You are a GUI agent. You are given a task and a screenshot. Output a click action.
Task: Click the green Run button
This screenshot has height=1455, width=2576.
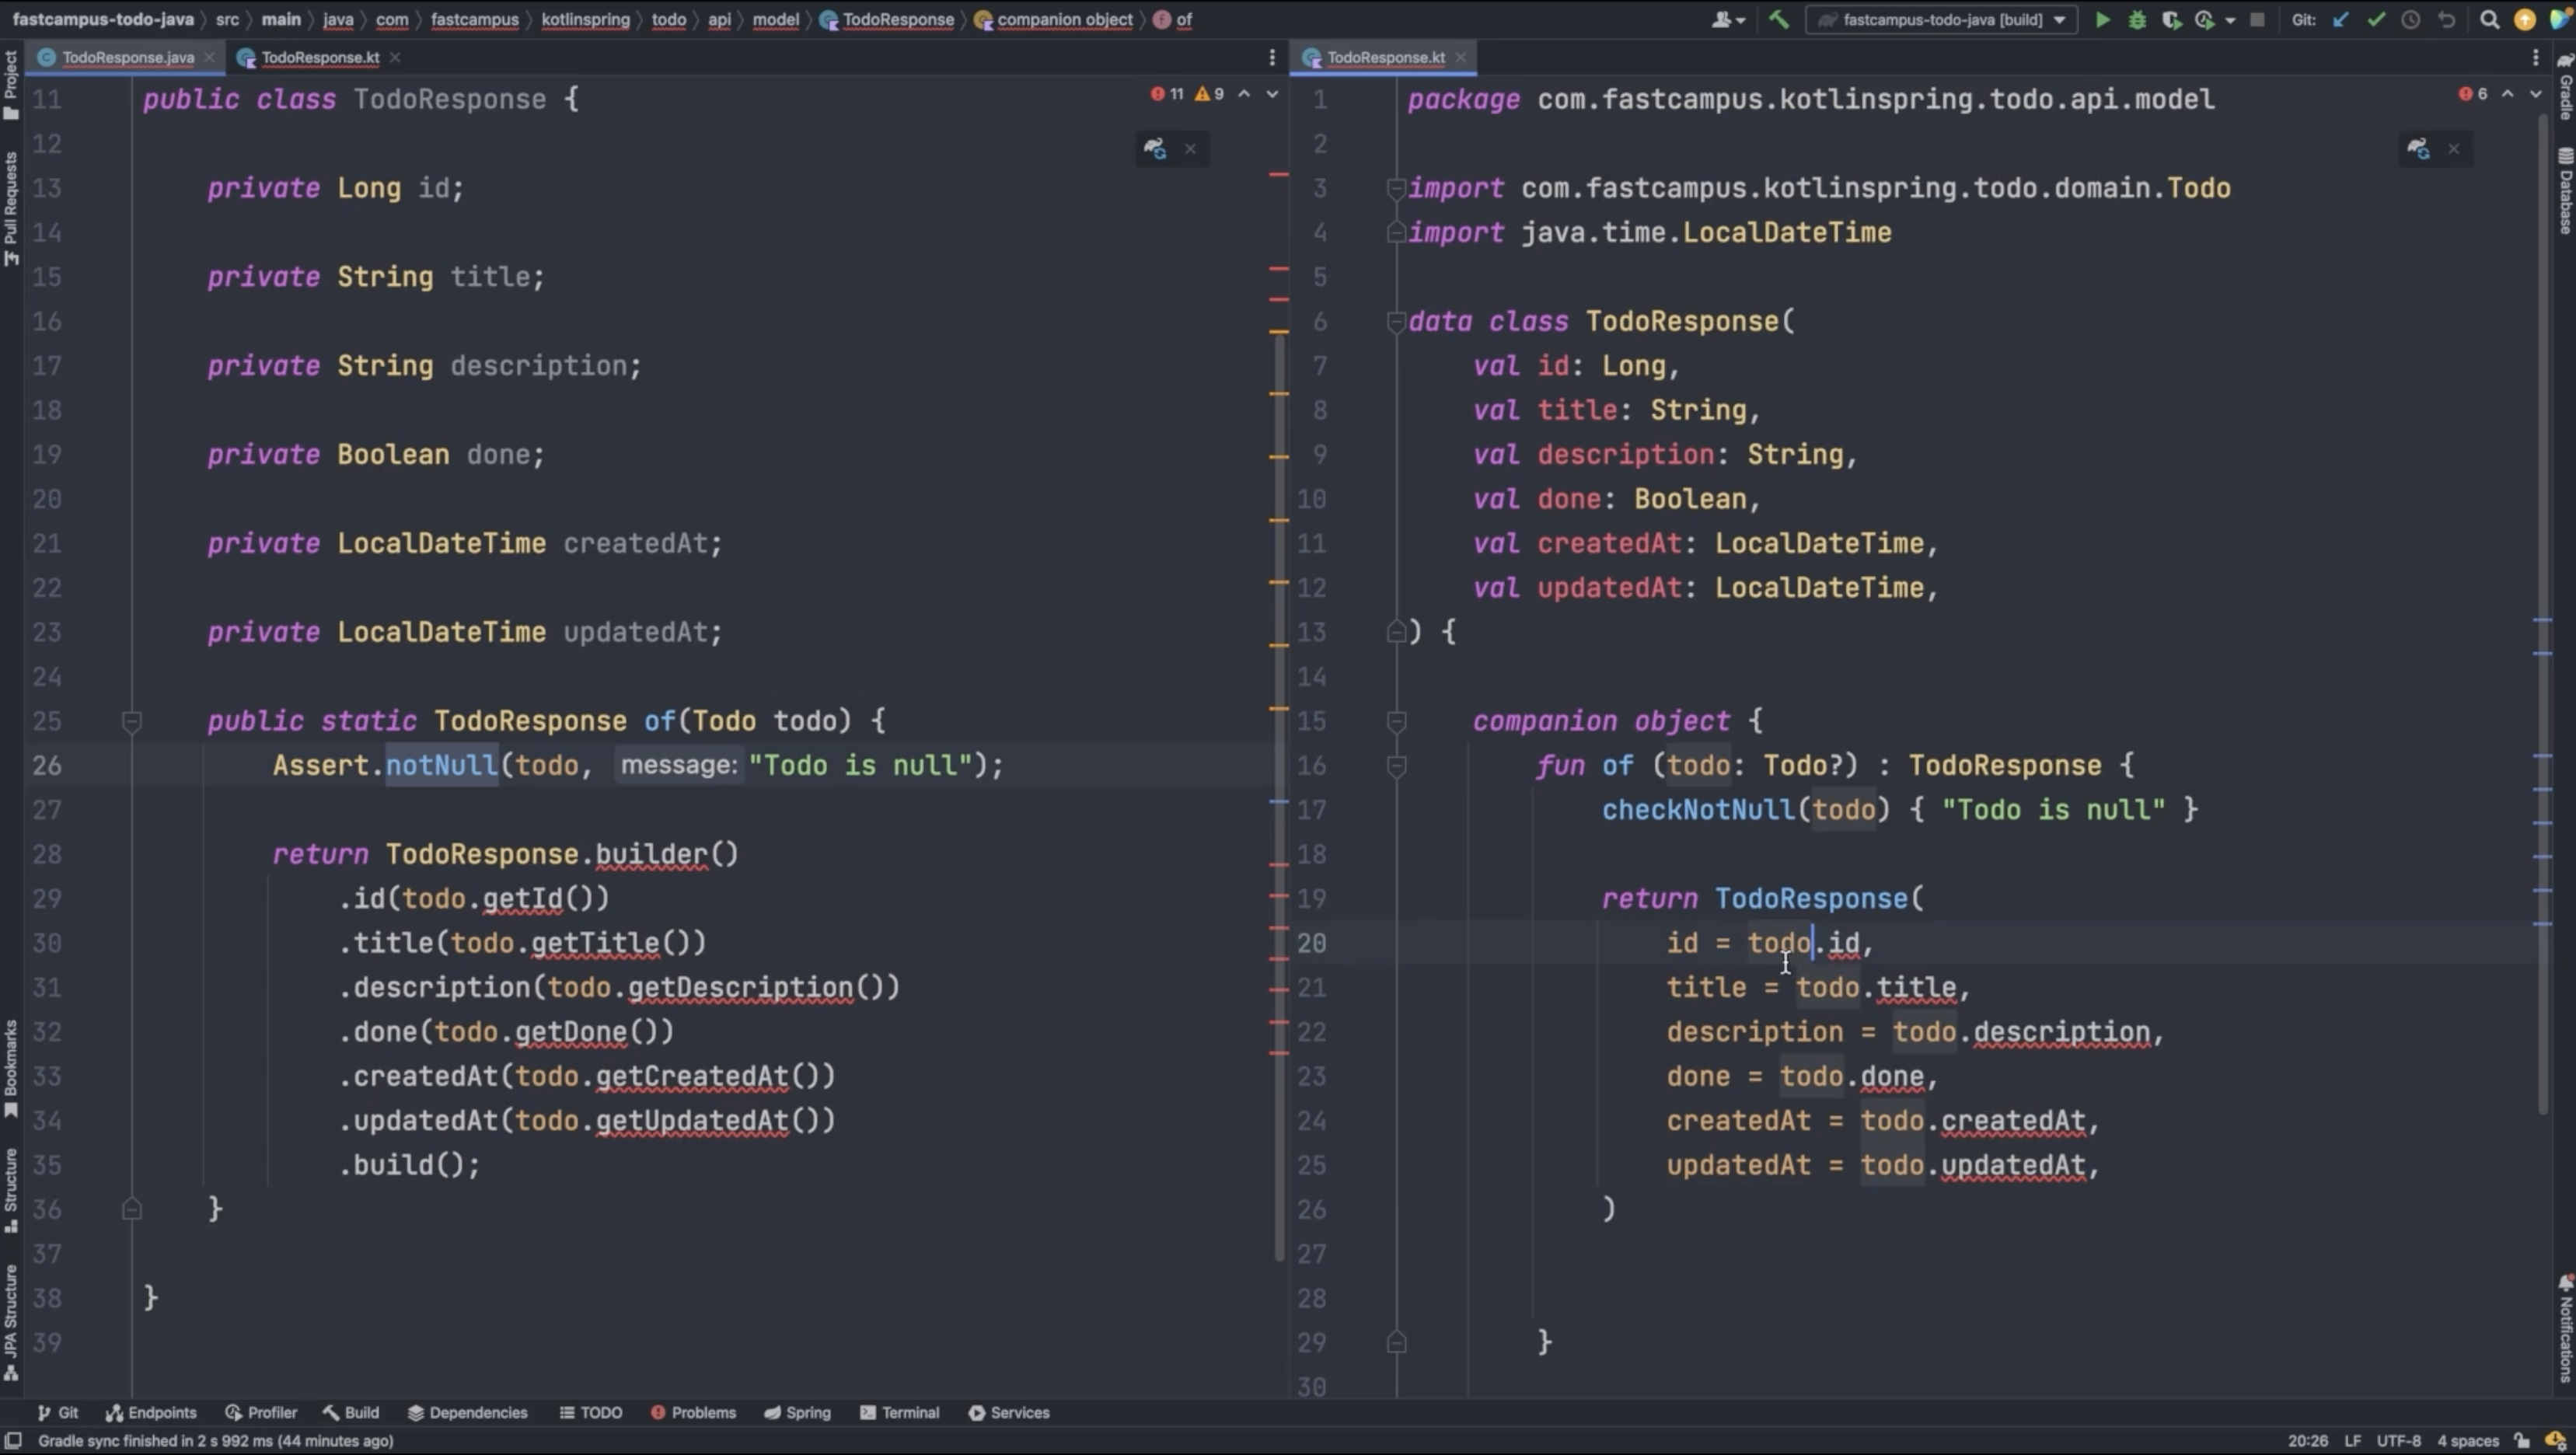[x=2102, y=19]
